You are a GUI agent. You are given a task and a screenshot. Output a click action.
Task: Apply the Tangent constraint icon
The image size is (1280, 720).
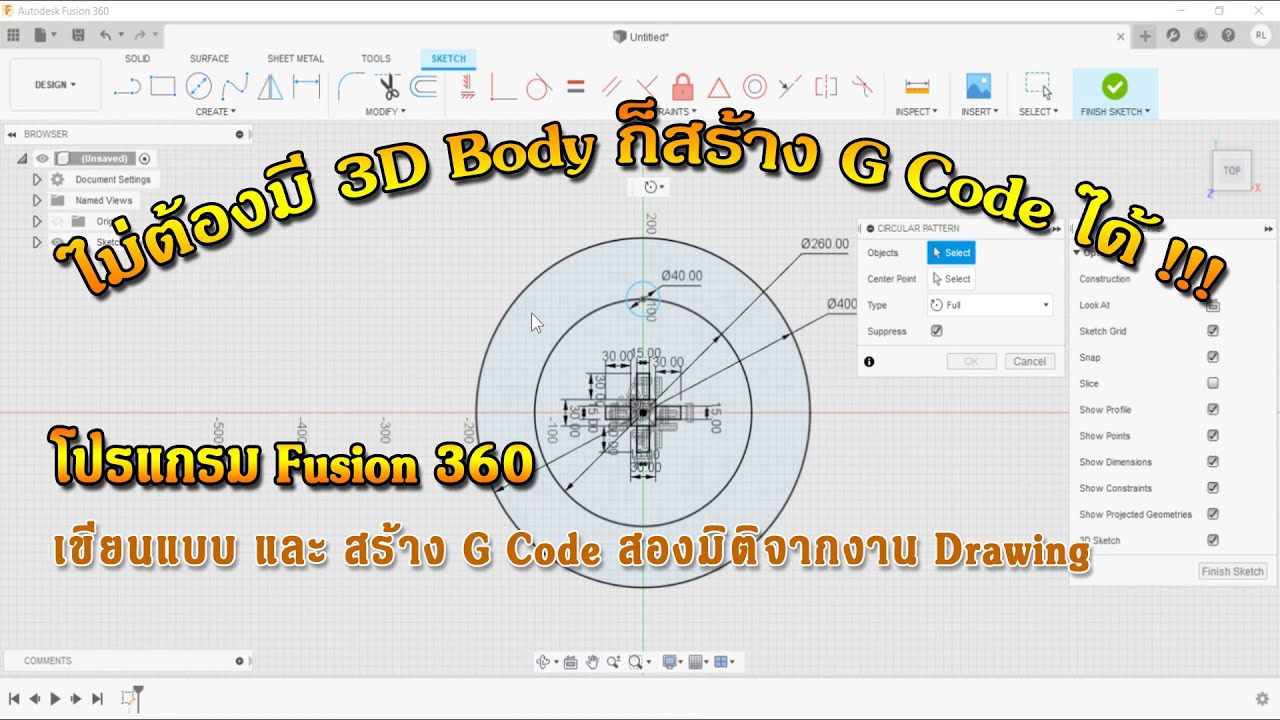coord(538,87)
